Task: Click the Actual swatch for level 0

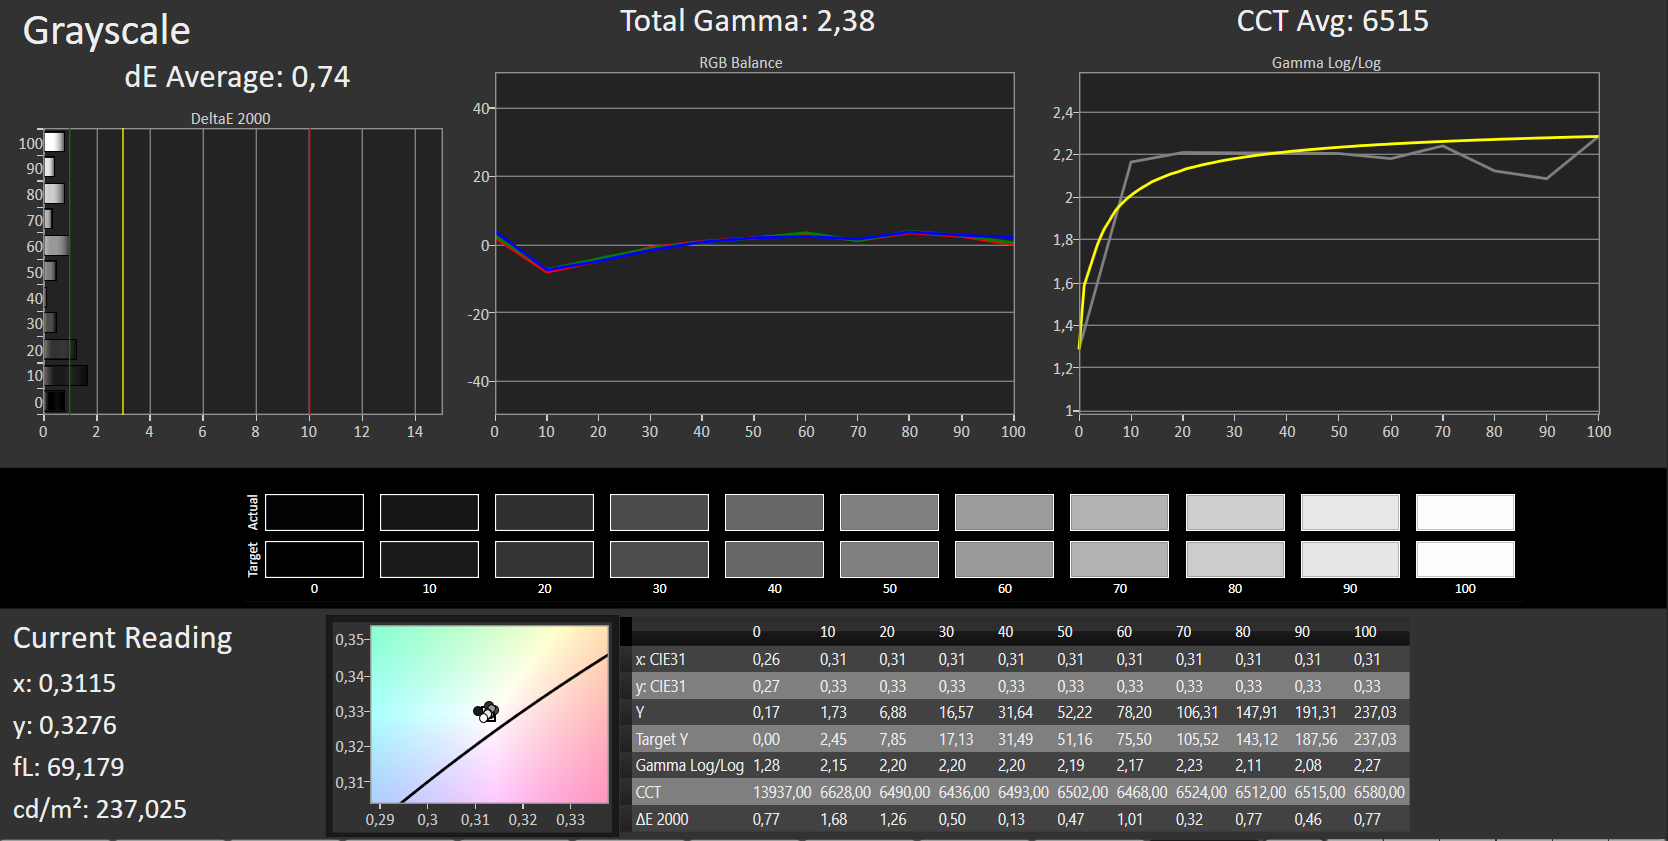Action: click(314, 512)
